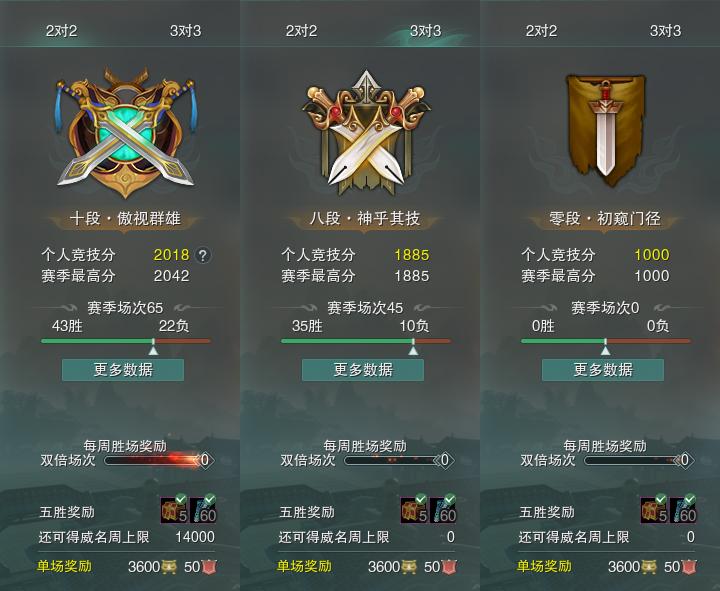
Task: Open 更多数据 under the 65-match record
Action: pos(123,370)
